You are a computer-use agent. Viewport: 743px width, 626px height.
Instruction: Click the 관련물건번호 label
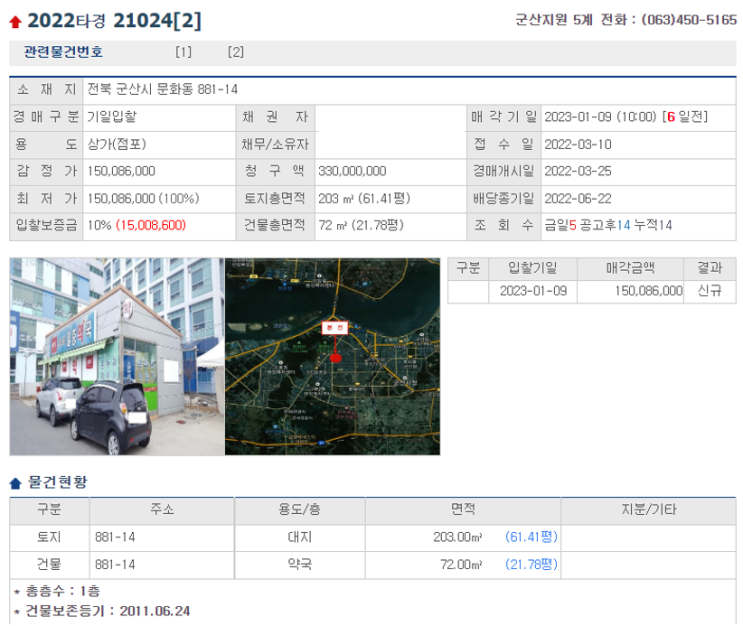[x=63, y=52]
